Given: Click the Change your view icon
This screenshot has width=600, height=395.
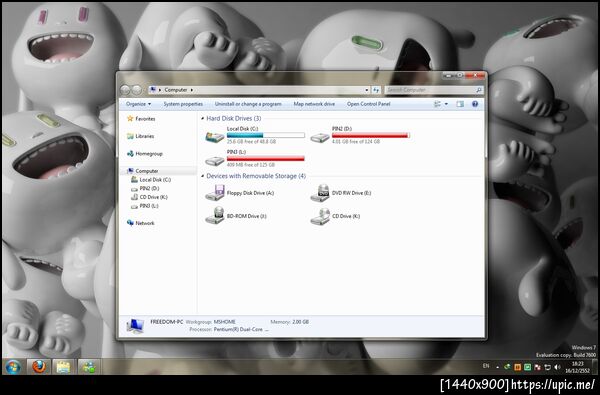Looking at the screenshot, I should point(437,104).
